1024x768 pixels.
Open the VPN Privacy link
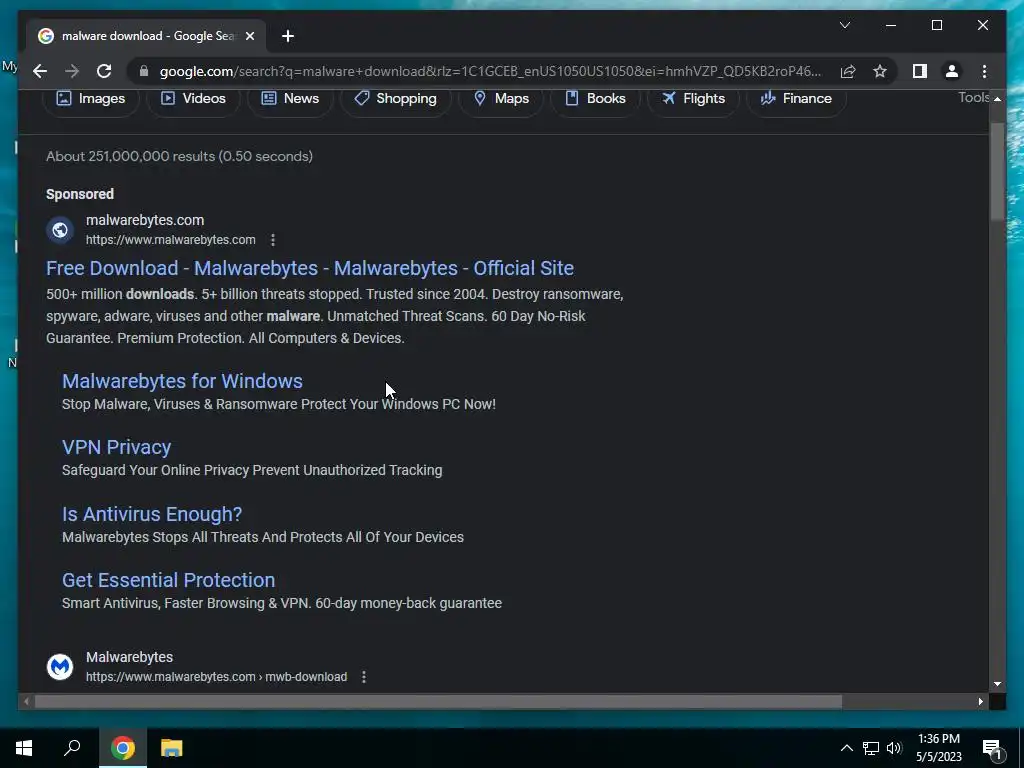tap(116, 447)
